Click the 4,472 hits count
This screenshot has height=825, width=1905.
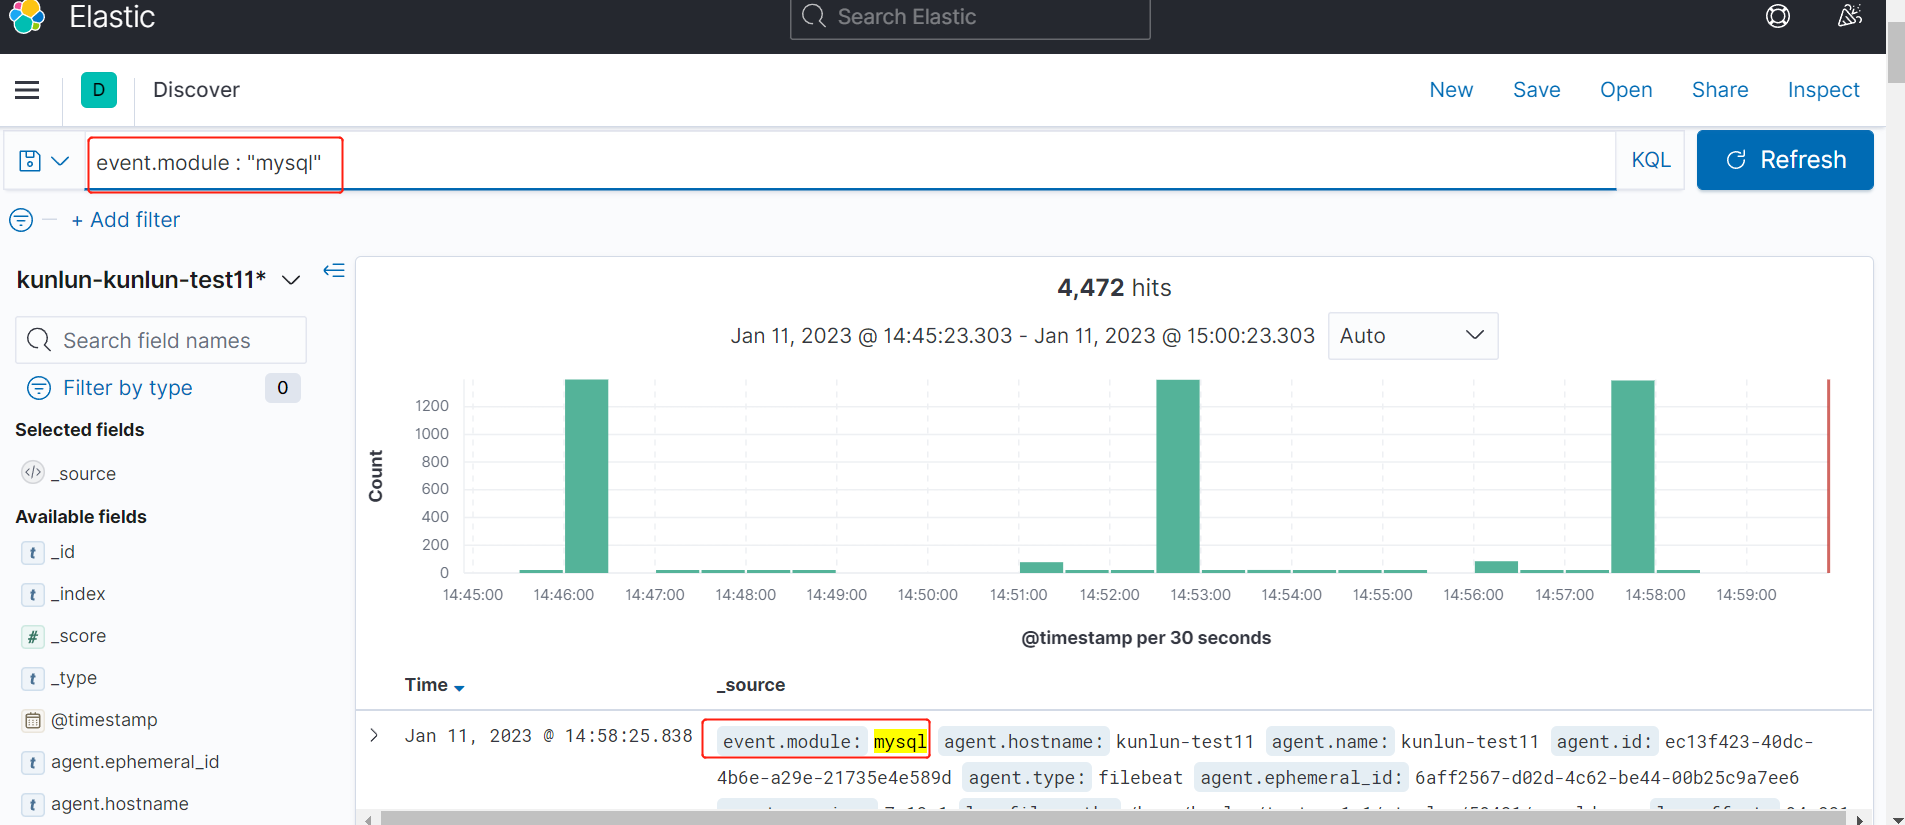point(1114,288)
